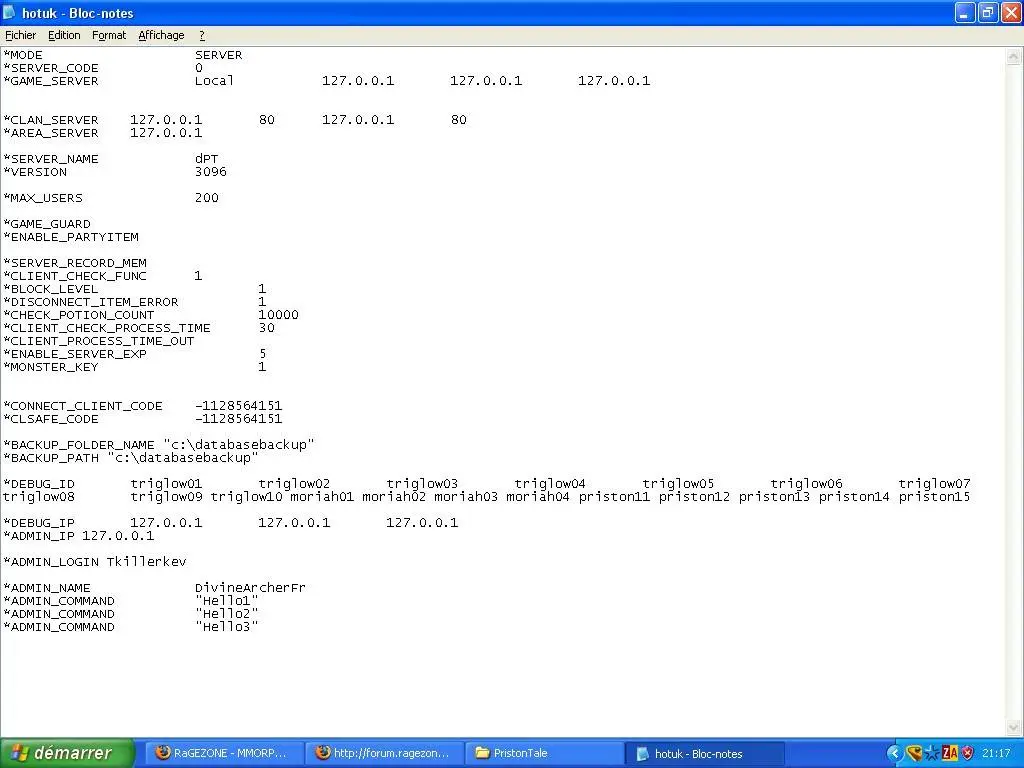Click the *BACKUP_FOLDER_NAME text
1024x768 pixels.
pyautogui.click(x=79, y=445)
